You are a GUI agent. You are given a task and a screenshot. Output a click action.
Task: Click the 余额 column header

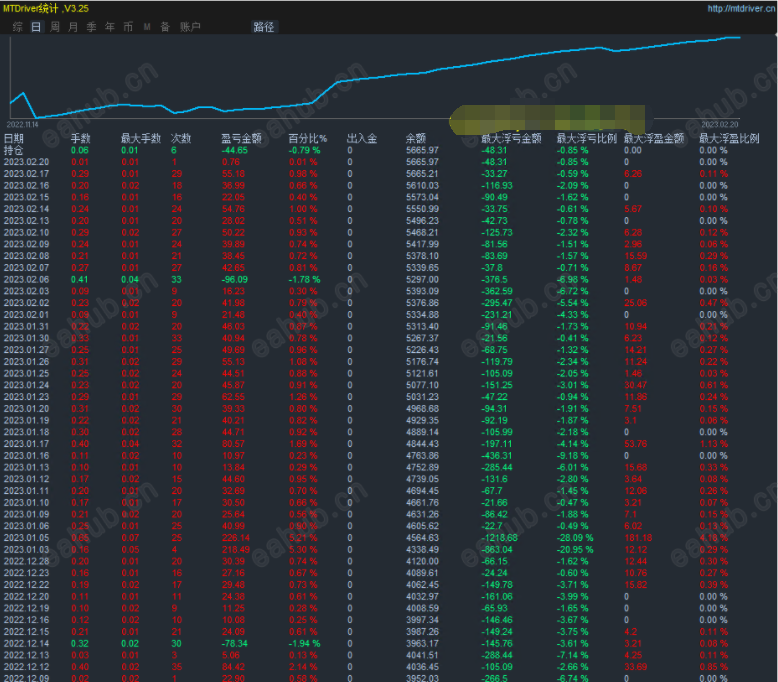click(x=416, y=138)
